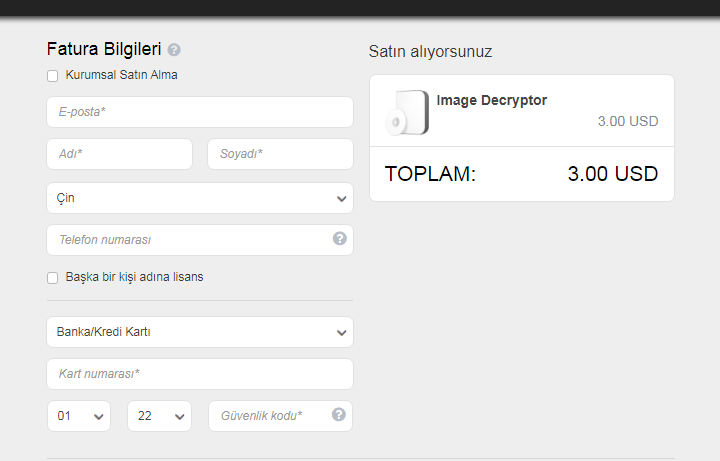Open the country dropdown showing Çin
This screenshot has height=461, width=720.
pos(200,198)
